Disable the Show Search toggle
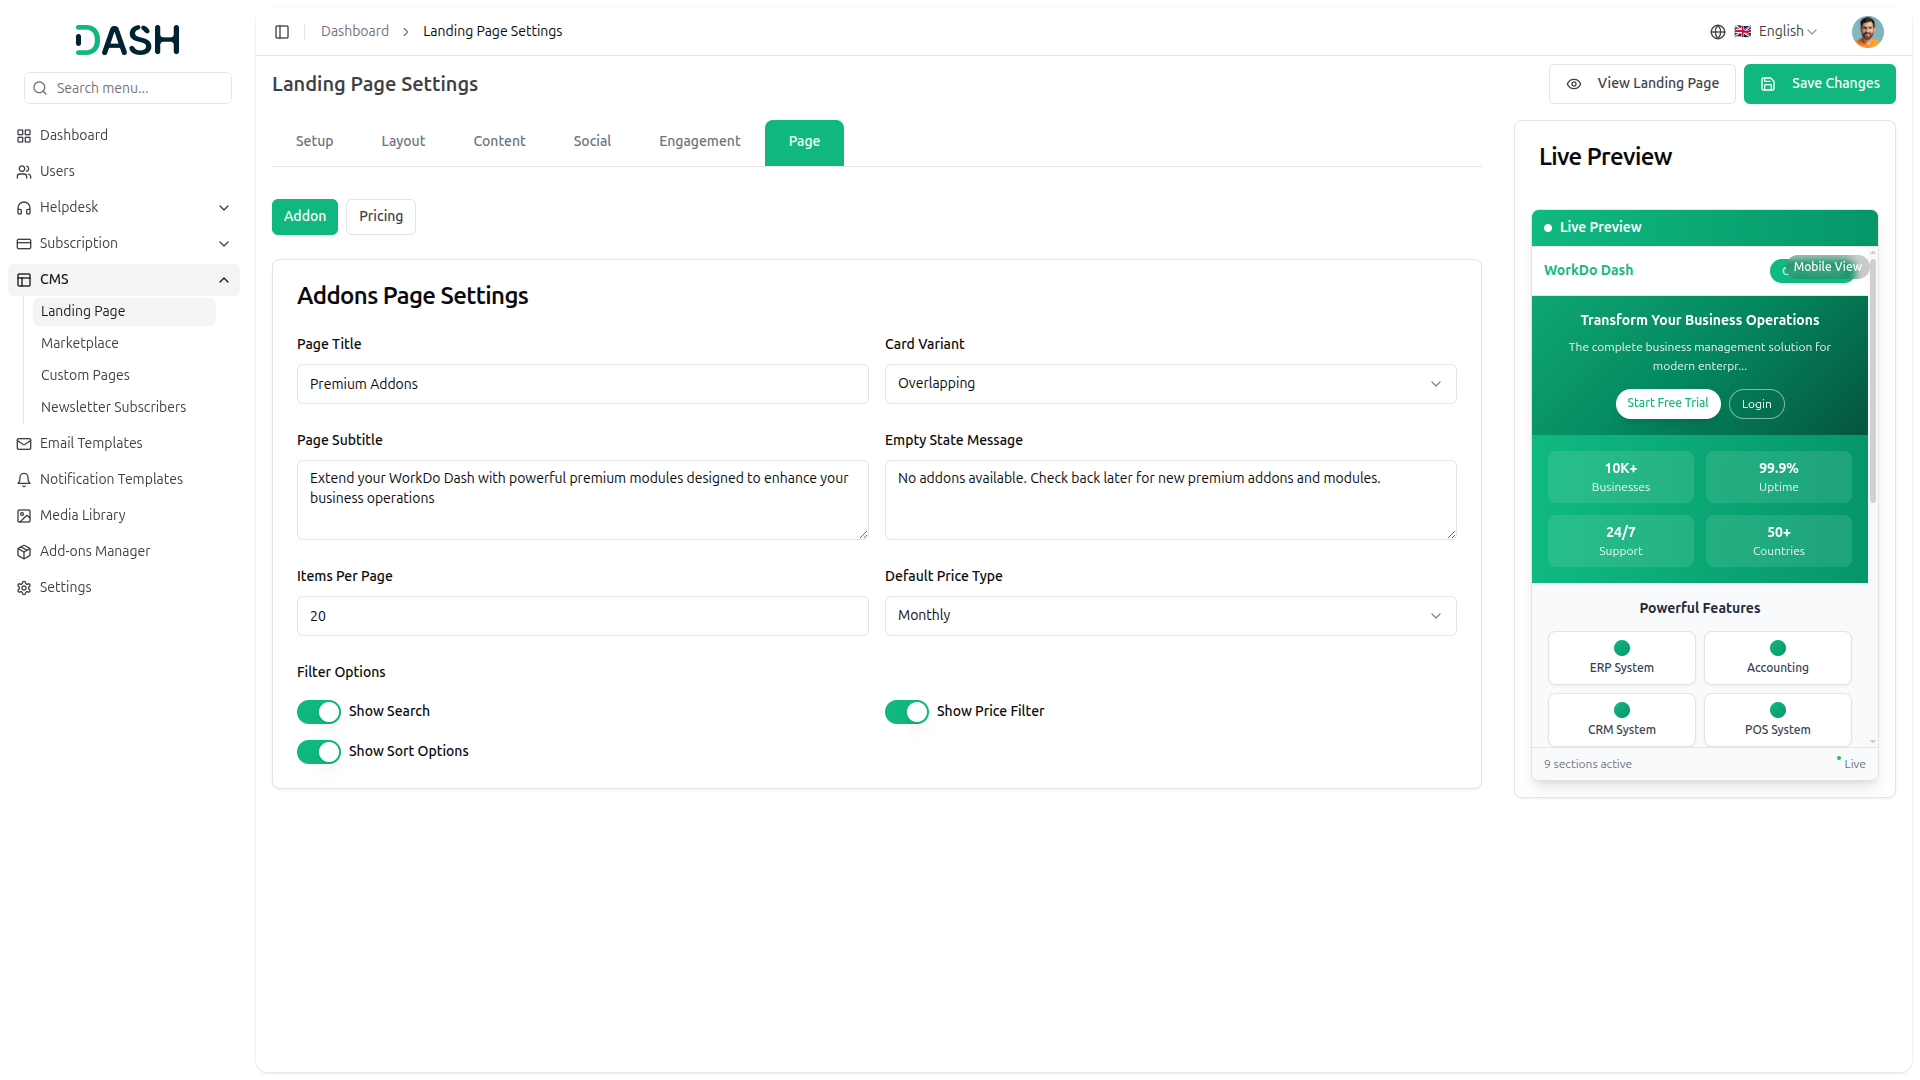The image size is (1920, 1080). click(x=319, y=712)
